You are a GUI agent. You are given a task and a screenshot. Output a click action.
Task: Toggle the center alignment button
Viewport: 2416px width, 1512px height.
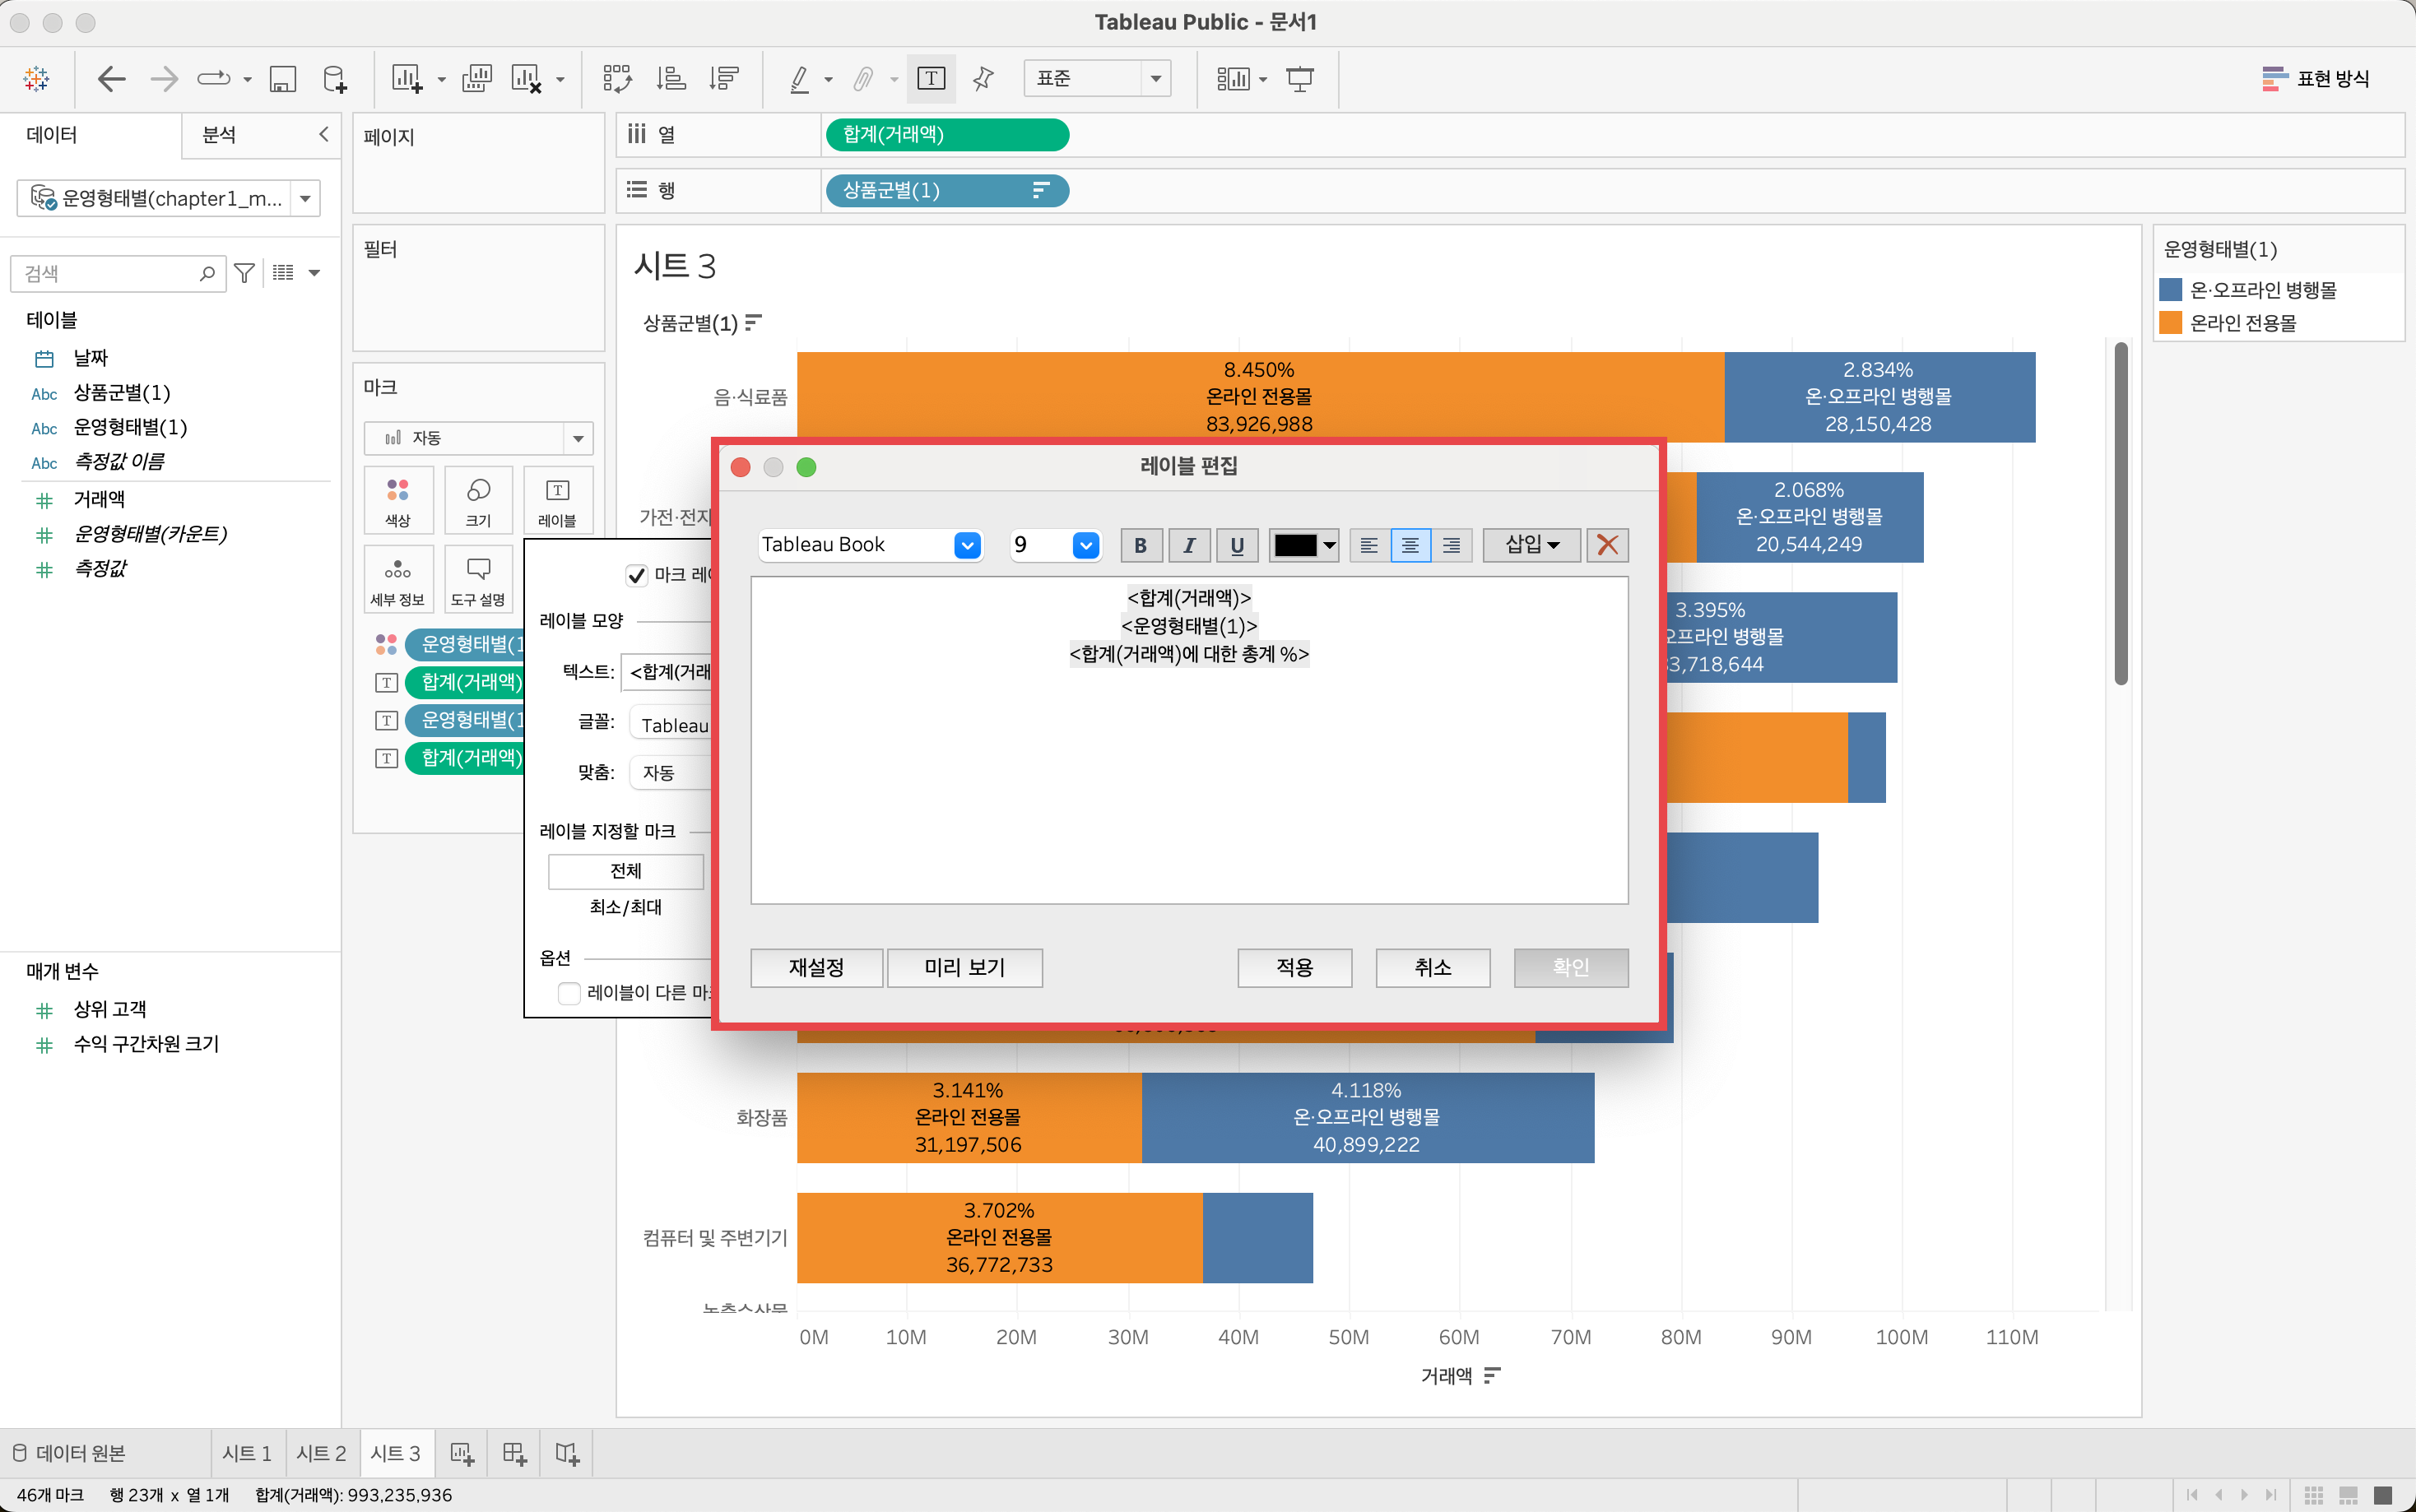pos(1410,545)
